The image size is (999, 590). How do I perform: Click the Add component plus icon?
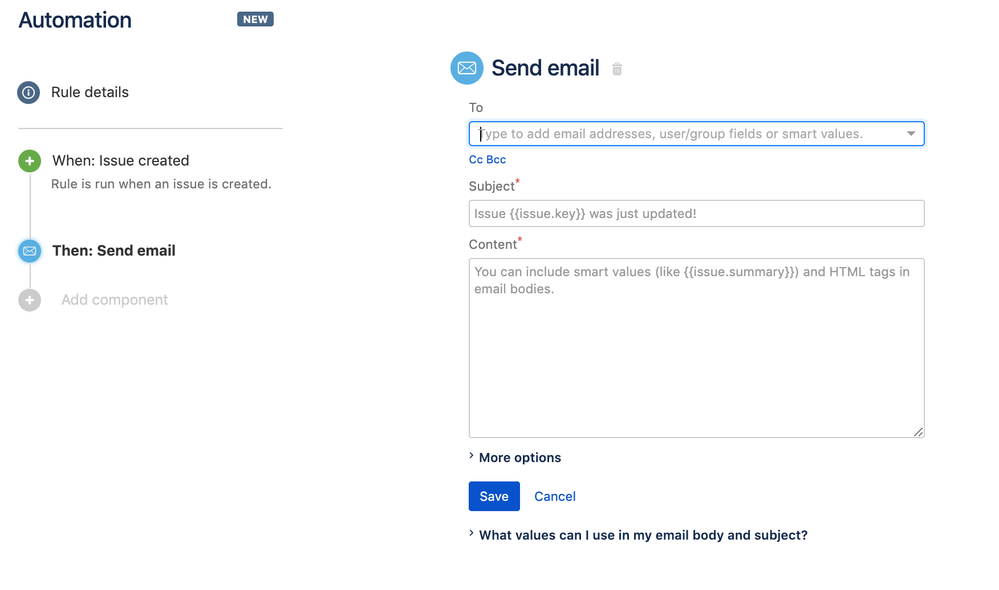(x=28, y=299)
